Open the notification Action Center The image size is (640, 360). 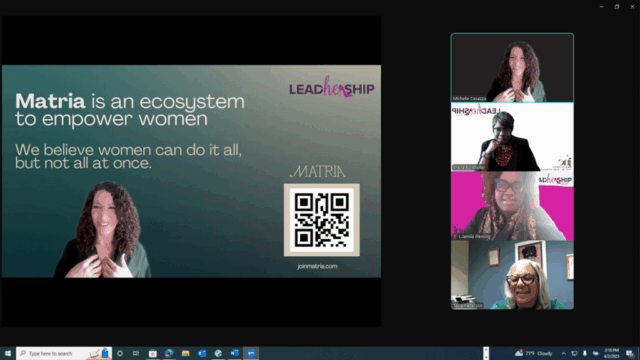click(x=630, y=353)
